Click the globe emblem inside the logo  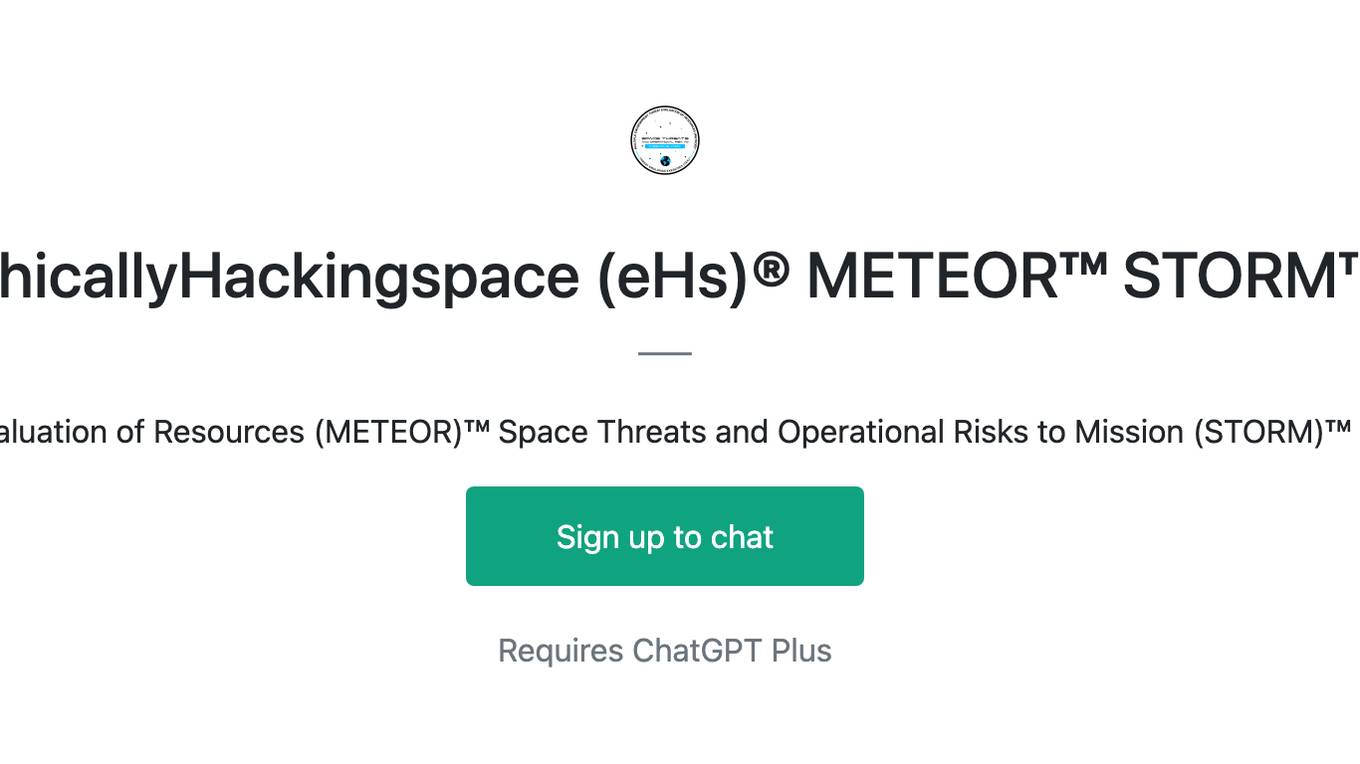[665, 160]
